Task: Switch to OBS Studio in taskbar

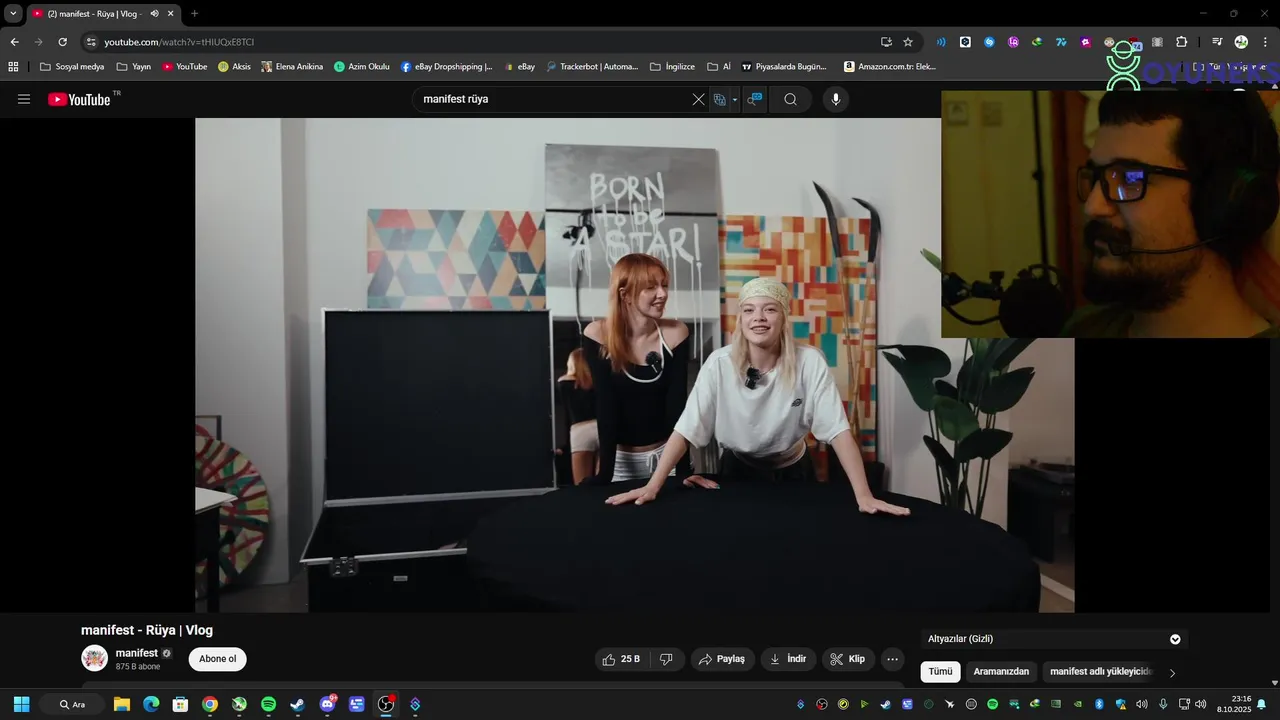Action: [x=386, y=704]
